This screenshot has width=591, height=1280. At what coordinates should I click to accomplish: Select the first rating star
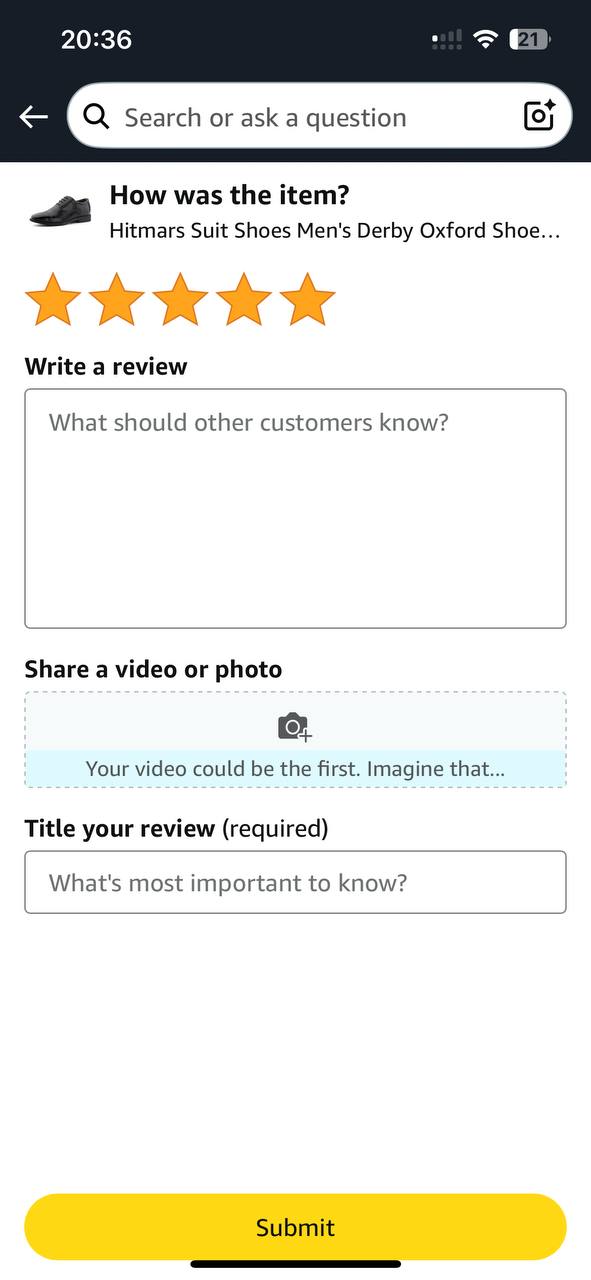click(52, 301)
